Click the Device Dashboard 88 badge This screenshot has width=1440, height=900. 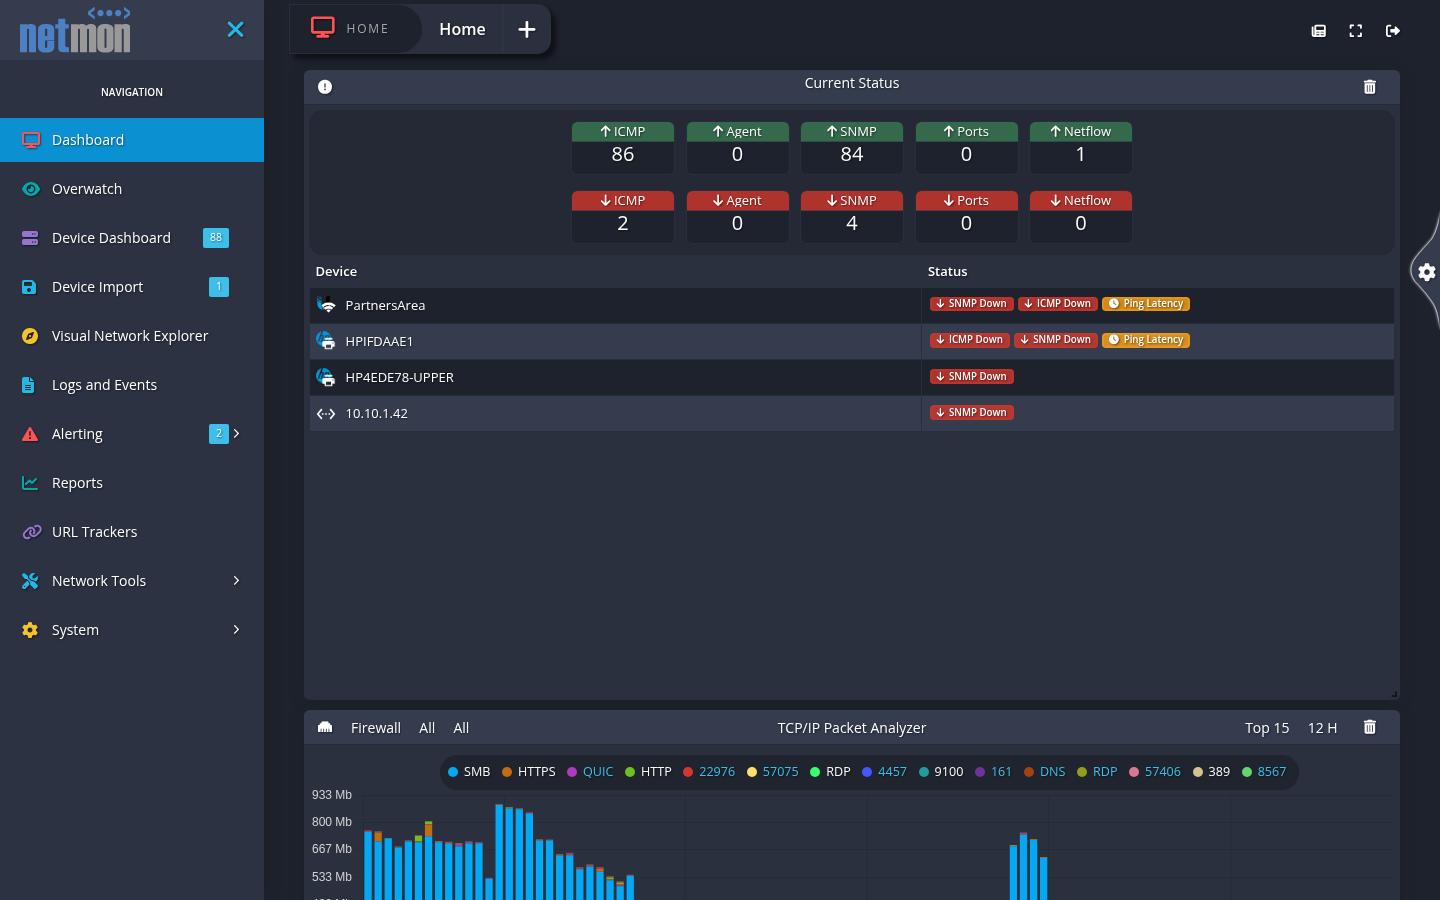[x=216, y=238]
